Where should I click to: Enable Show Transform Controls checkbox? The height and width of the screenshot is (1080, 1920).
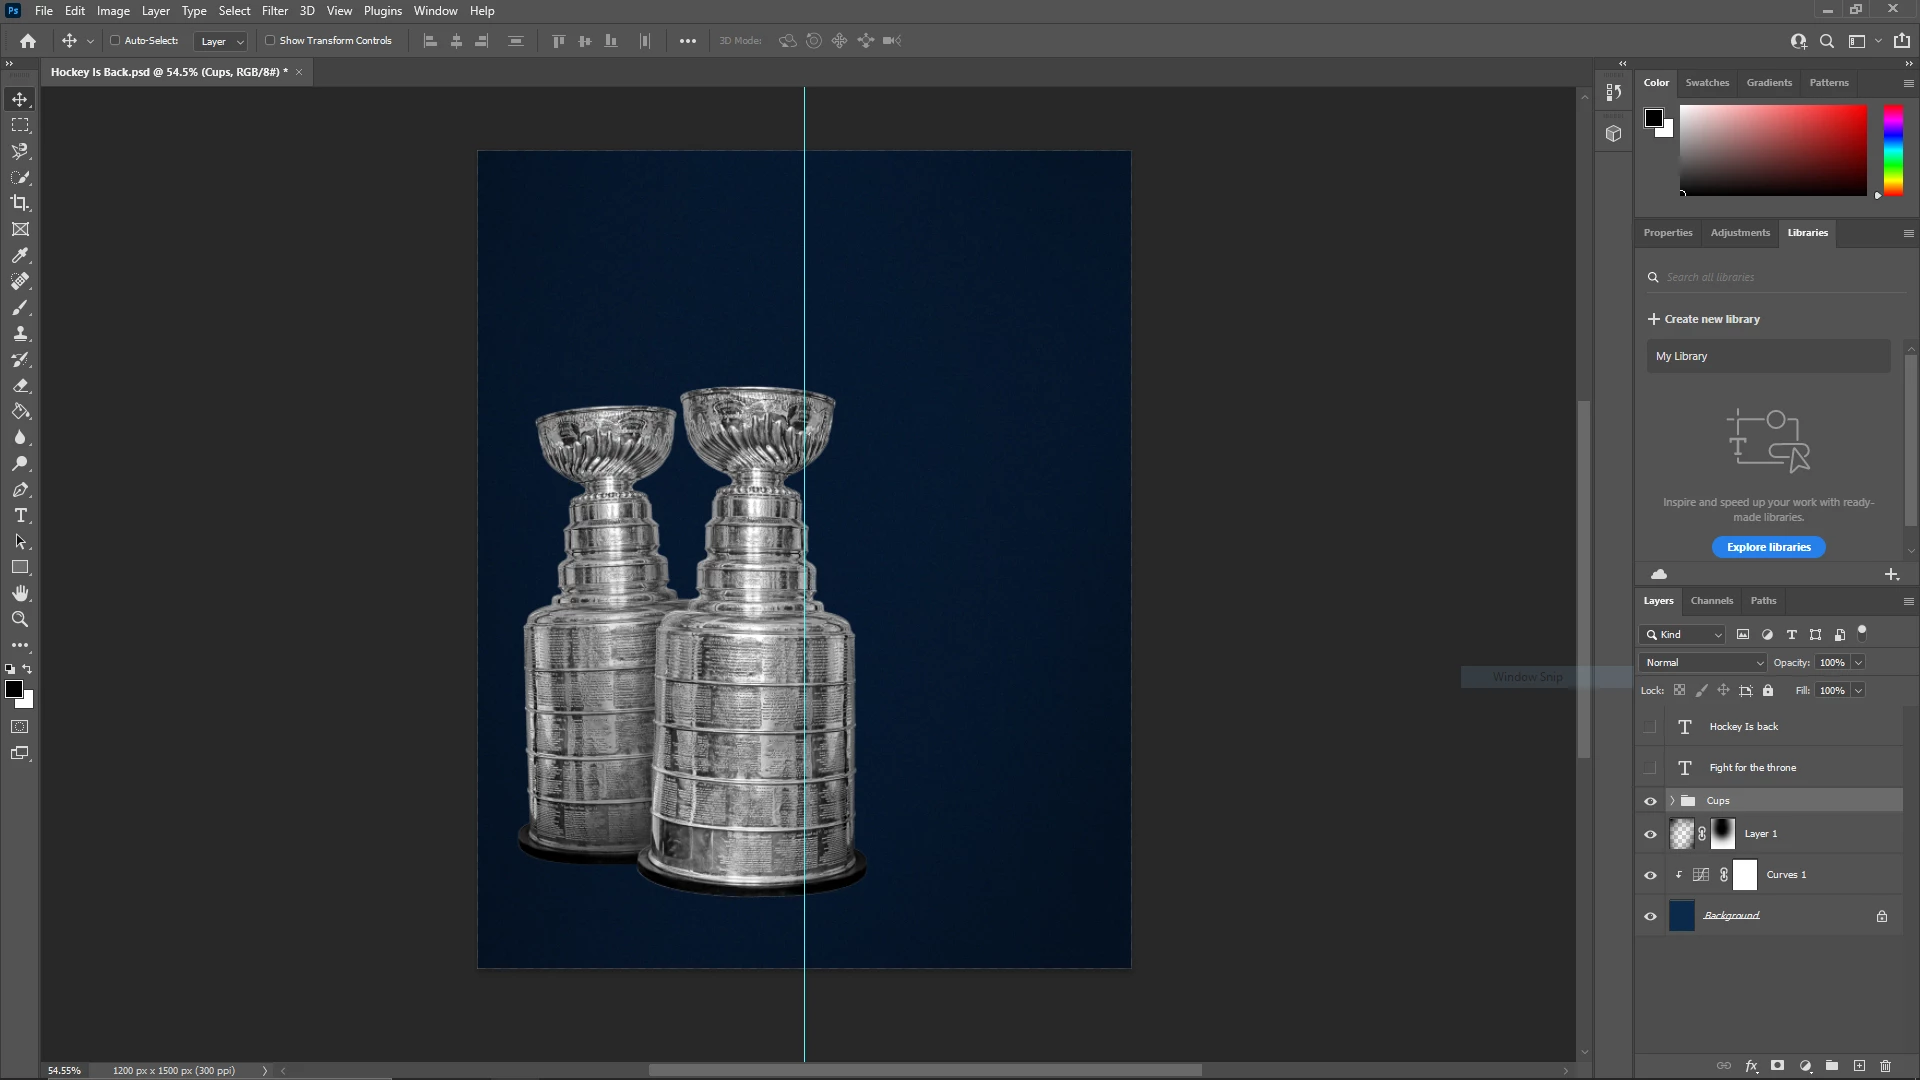tap(270, 41)
